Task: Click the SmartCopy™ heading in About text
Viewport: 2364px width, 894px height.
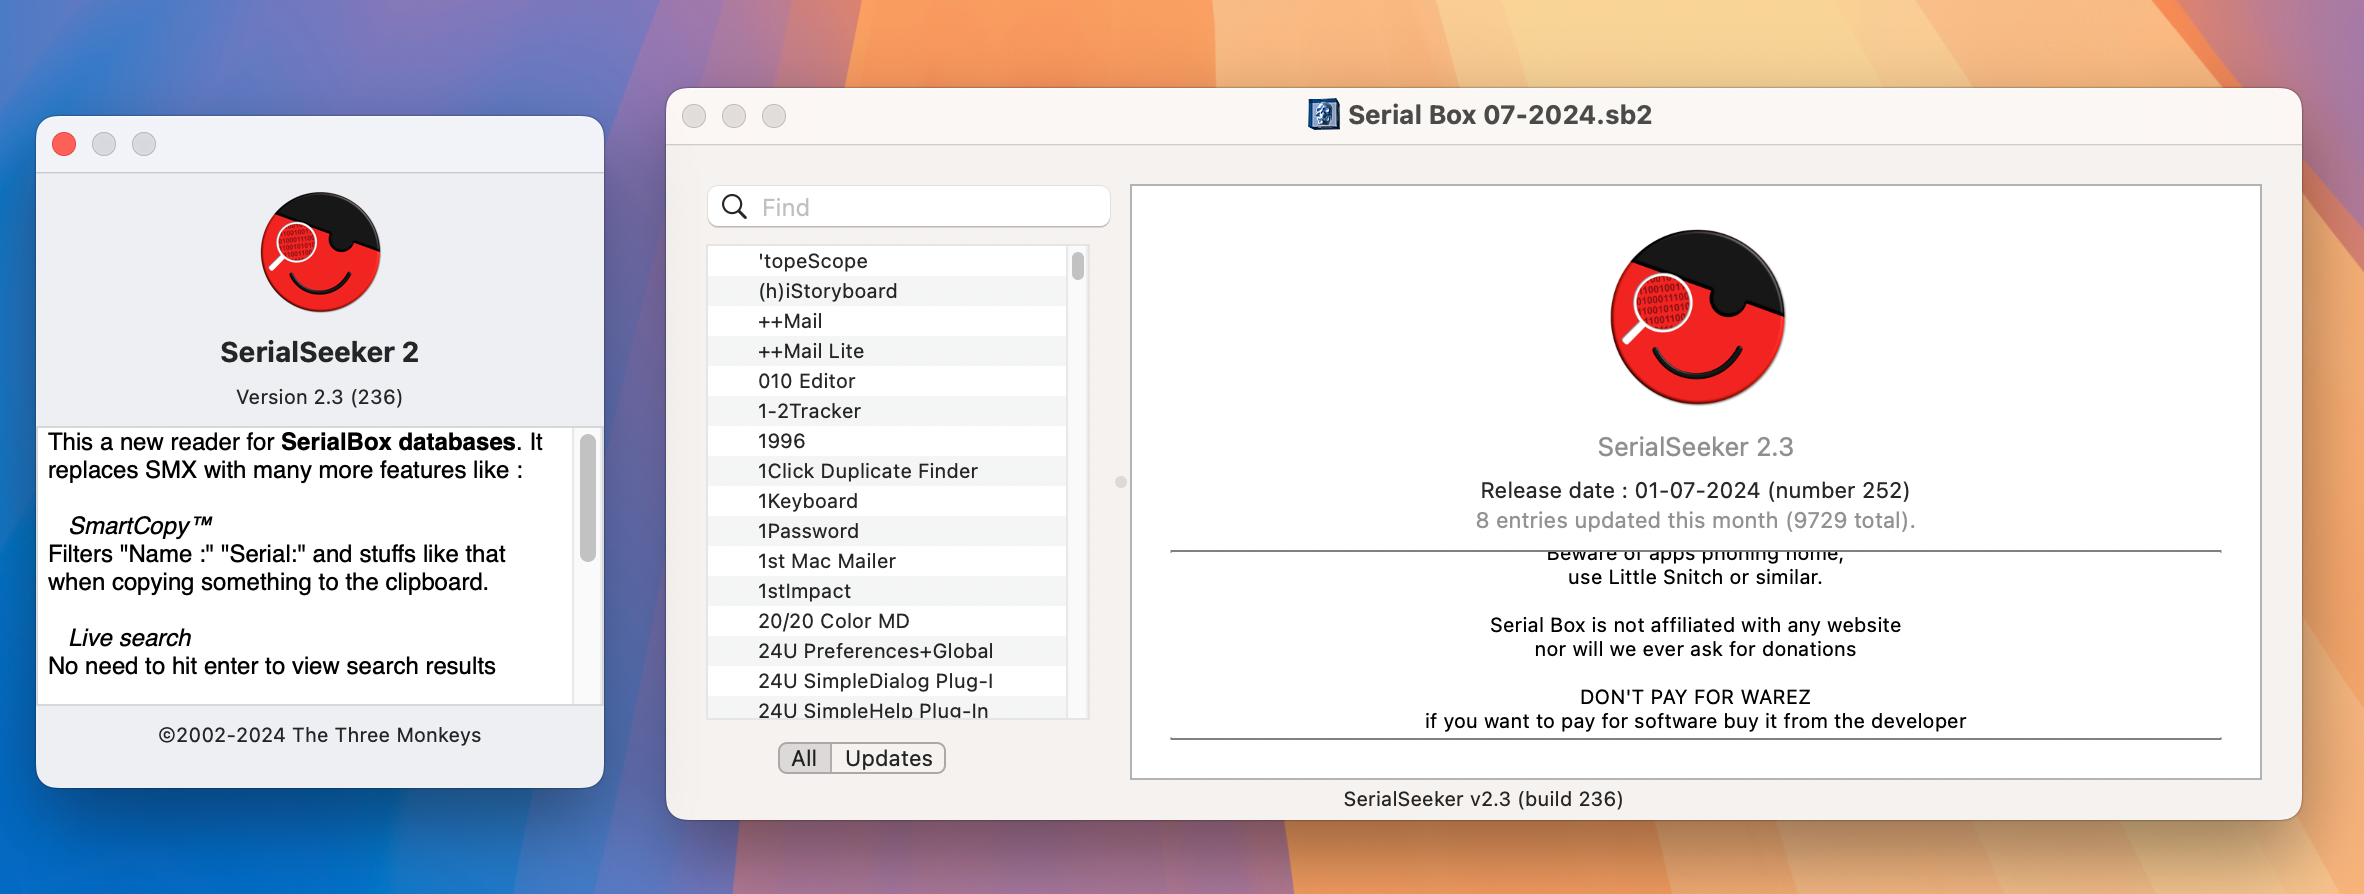Action: 140,526
